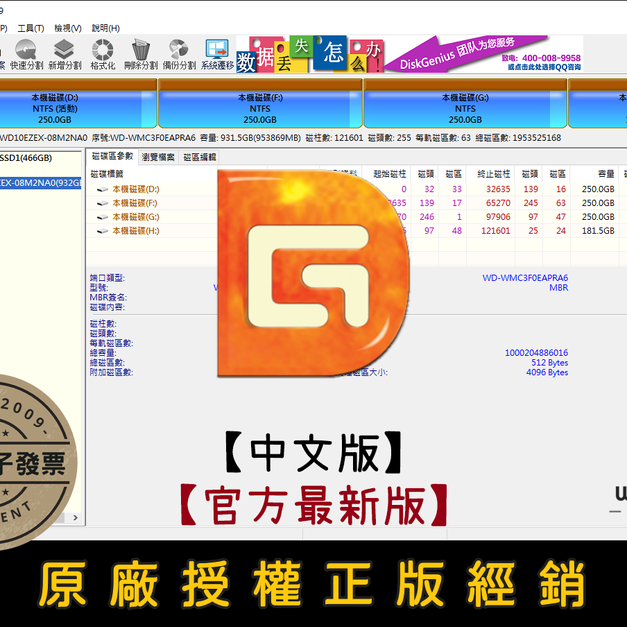Click the 512 Bytes sector size value

pyautogui.click(x=549, y=363)
